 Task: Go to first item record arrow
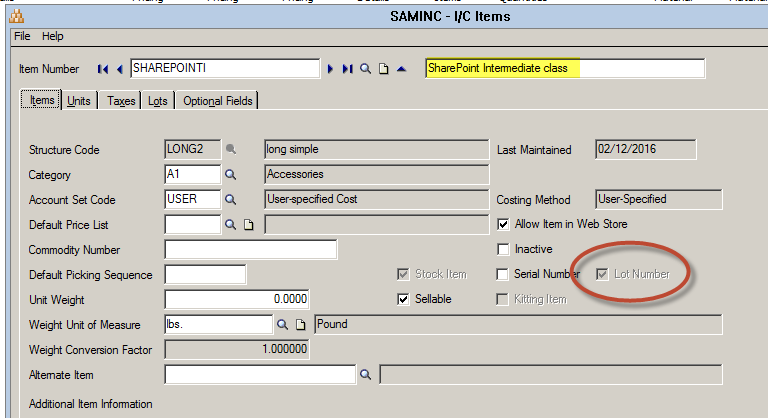pyautogui.click(x=102, y=69)
